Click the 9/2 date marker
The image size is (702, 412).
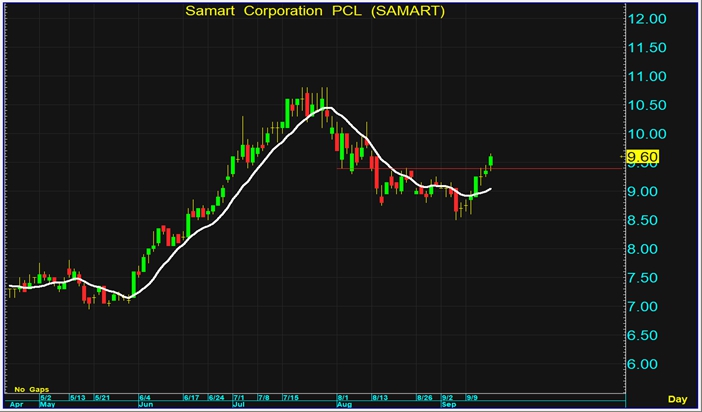point(447,397)
